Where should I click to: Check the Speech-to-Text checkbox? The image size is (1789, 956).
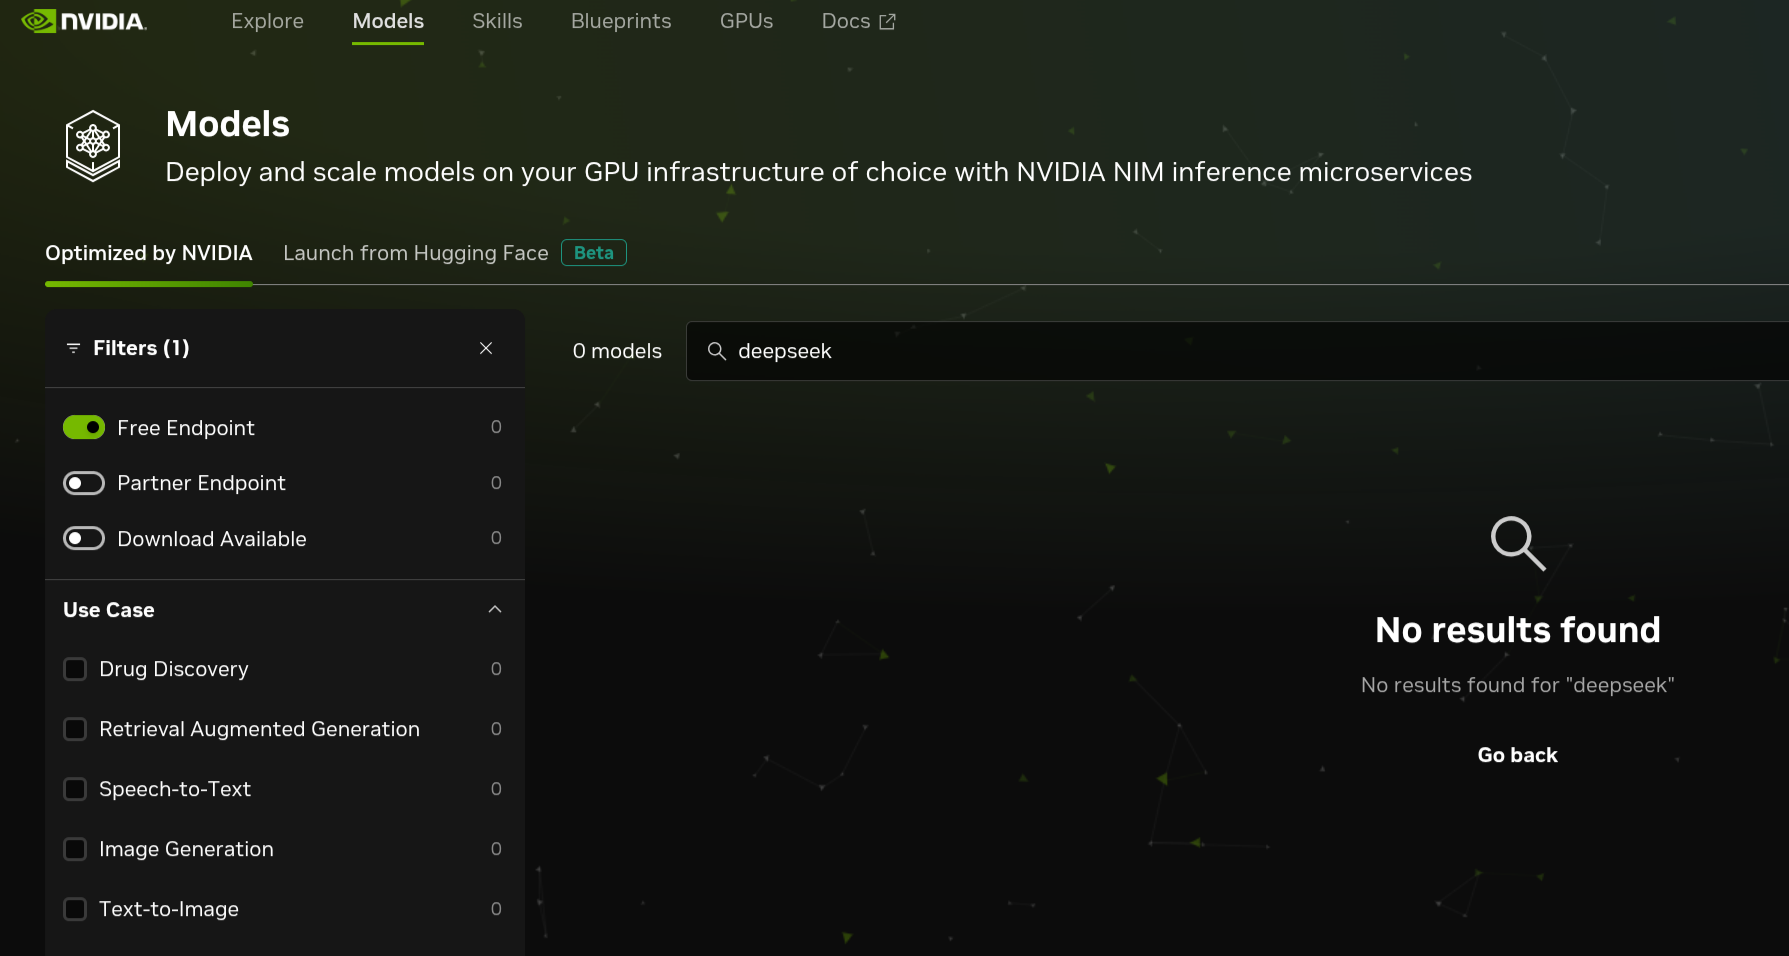[75, 789]
